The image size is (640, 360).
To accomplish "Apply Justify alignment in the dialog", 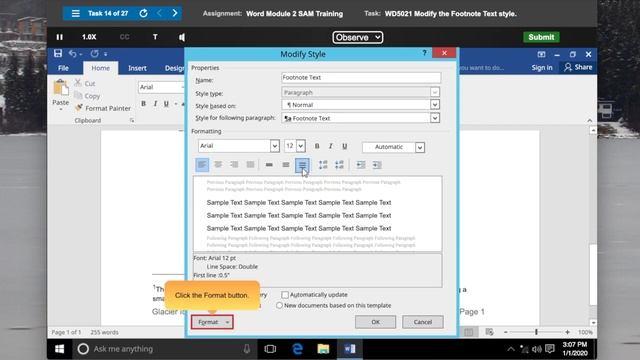I will (250, 165).
